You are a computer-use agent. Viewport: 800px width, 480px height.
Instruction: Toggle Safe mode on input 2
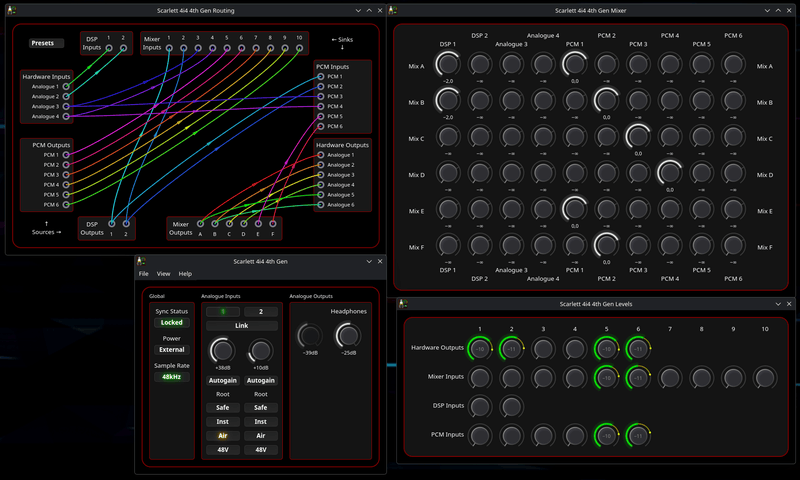click(261, 408)
